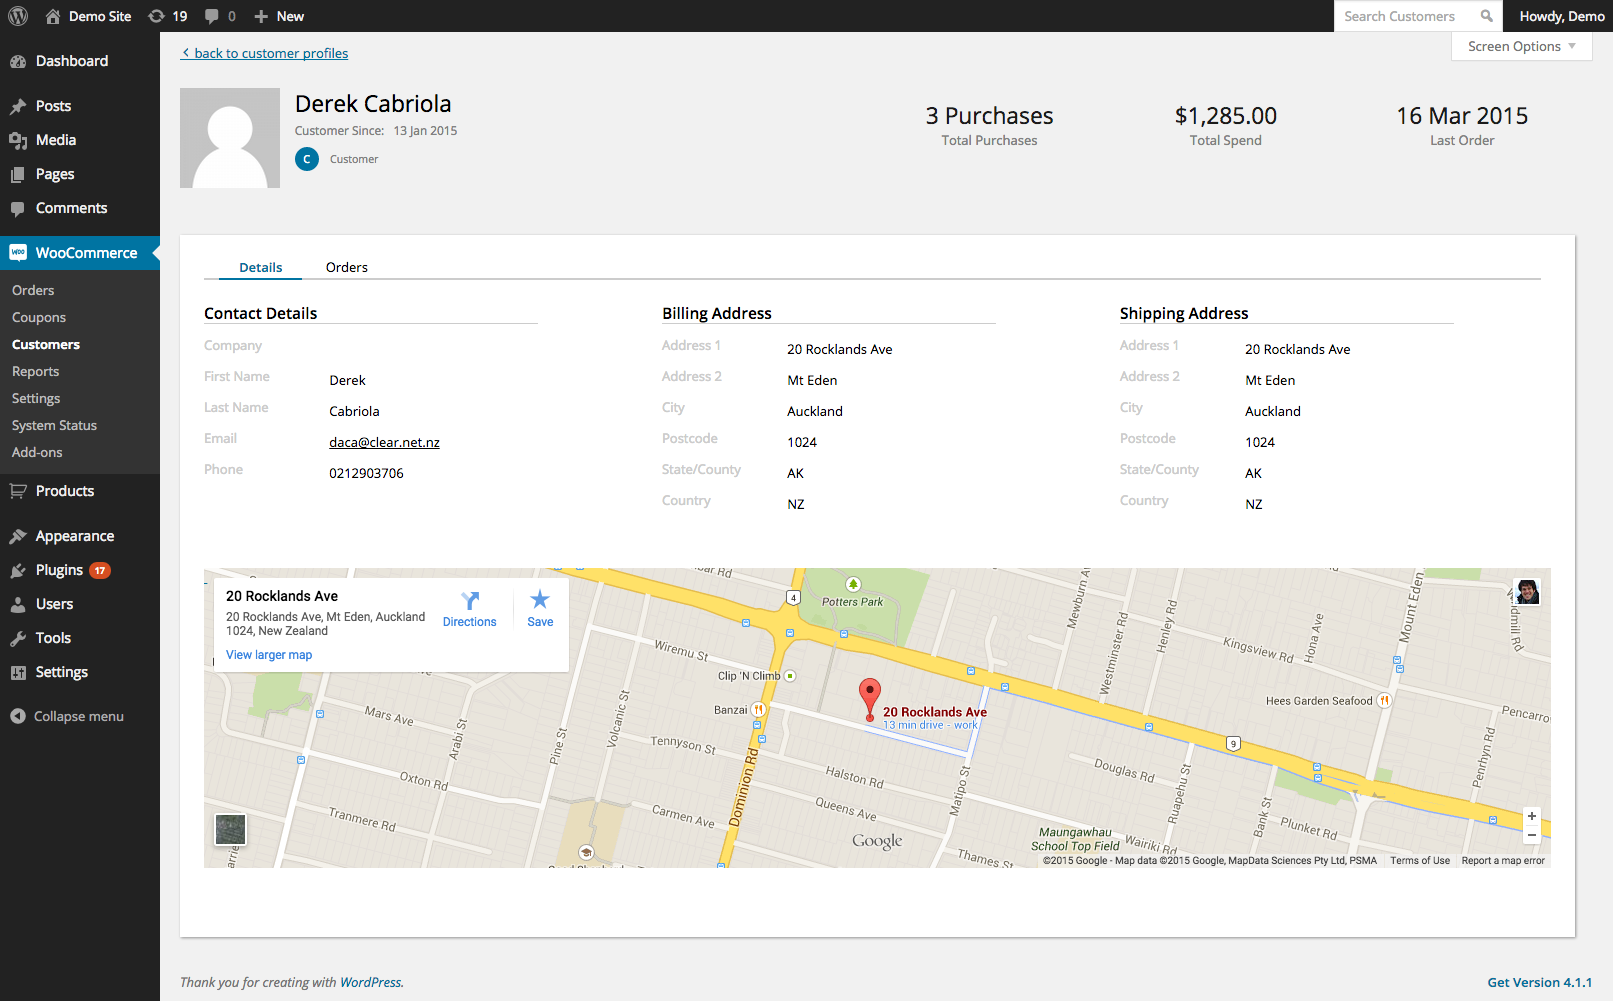This screenshot has width=1613, height=1001.
Task: Click Report a map error link
Action: (x=1503, y=860)
